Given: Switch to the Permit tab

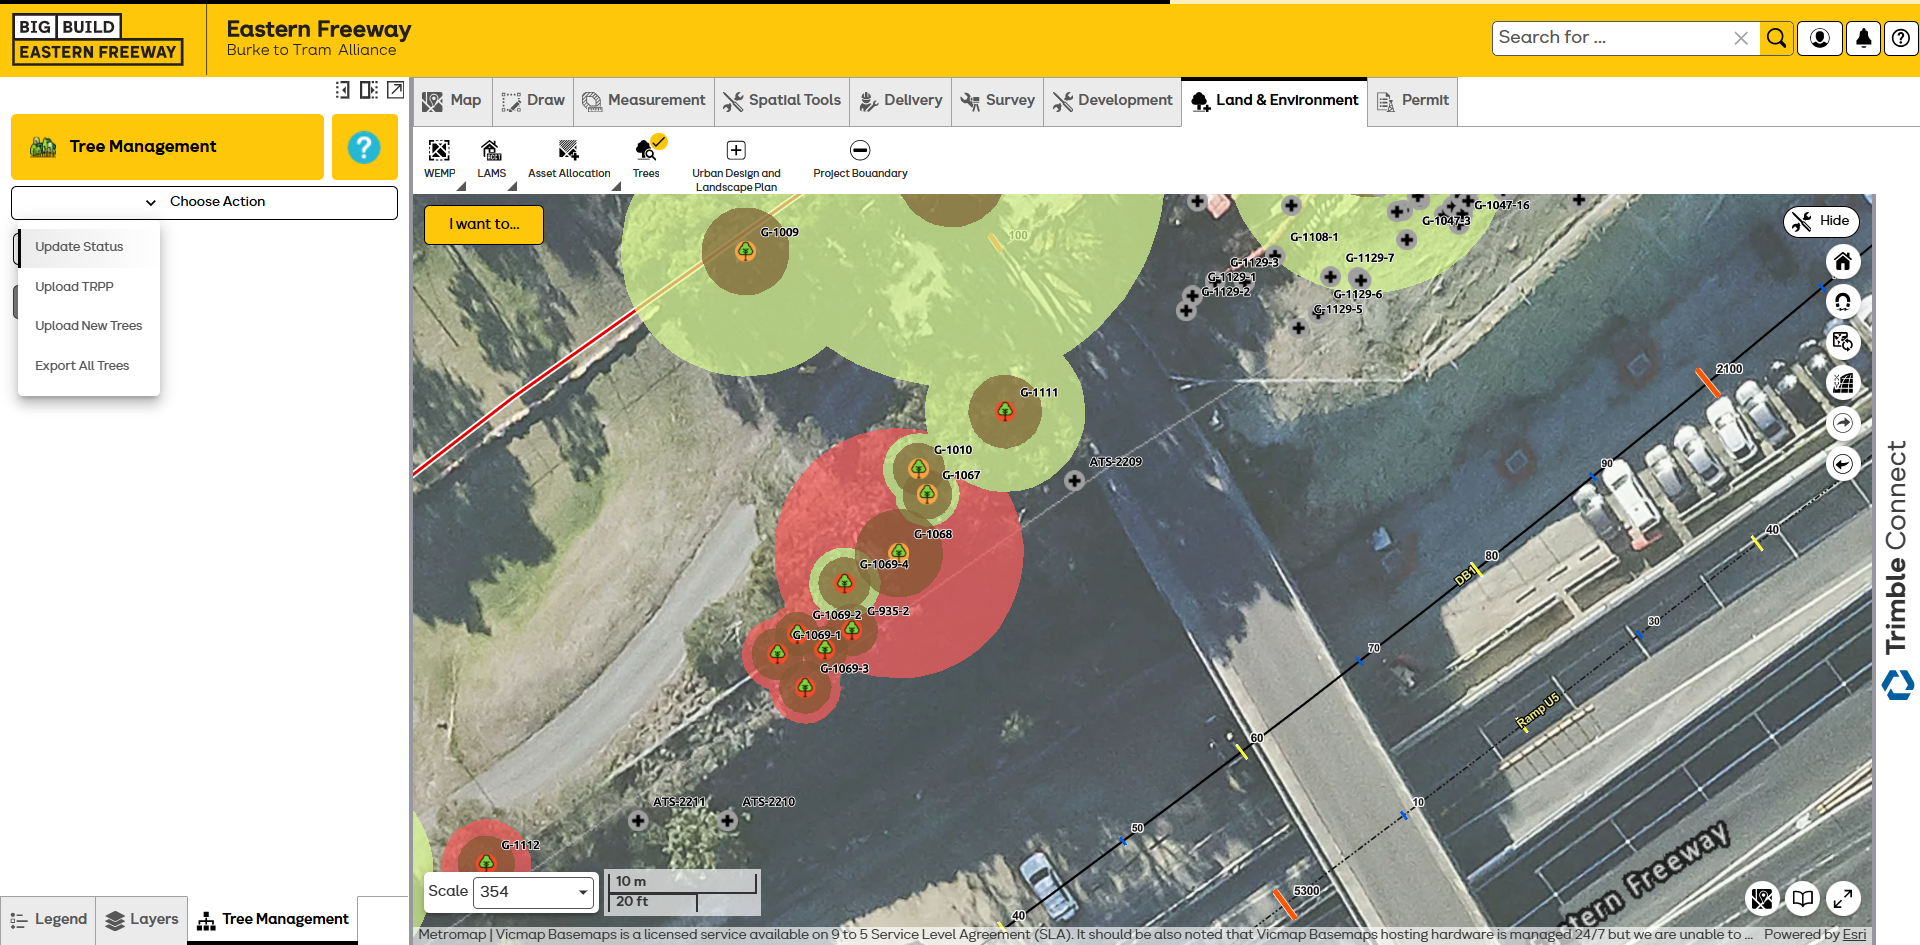Looking at the screenshot, I should click(x=1412, y=101).
